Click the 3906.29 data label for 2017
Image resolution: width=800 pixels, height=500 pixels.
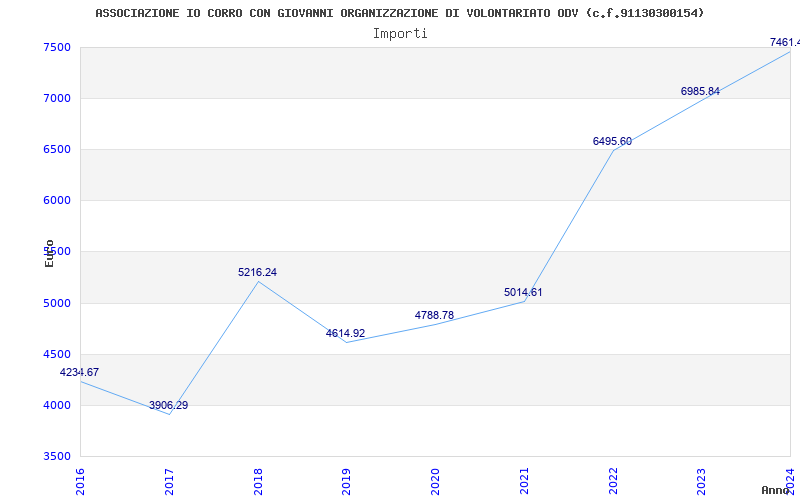click(x=168, y=406)
